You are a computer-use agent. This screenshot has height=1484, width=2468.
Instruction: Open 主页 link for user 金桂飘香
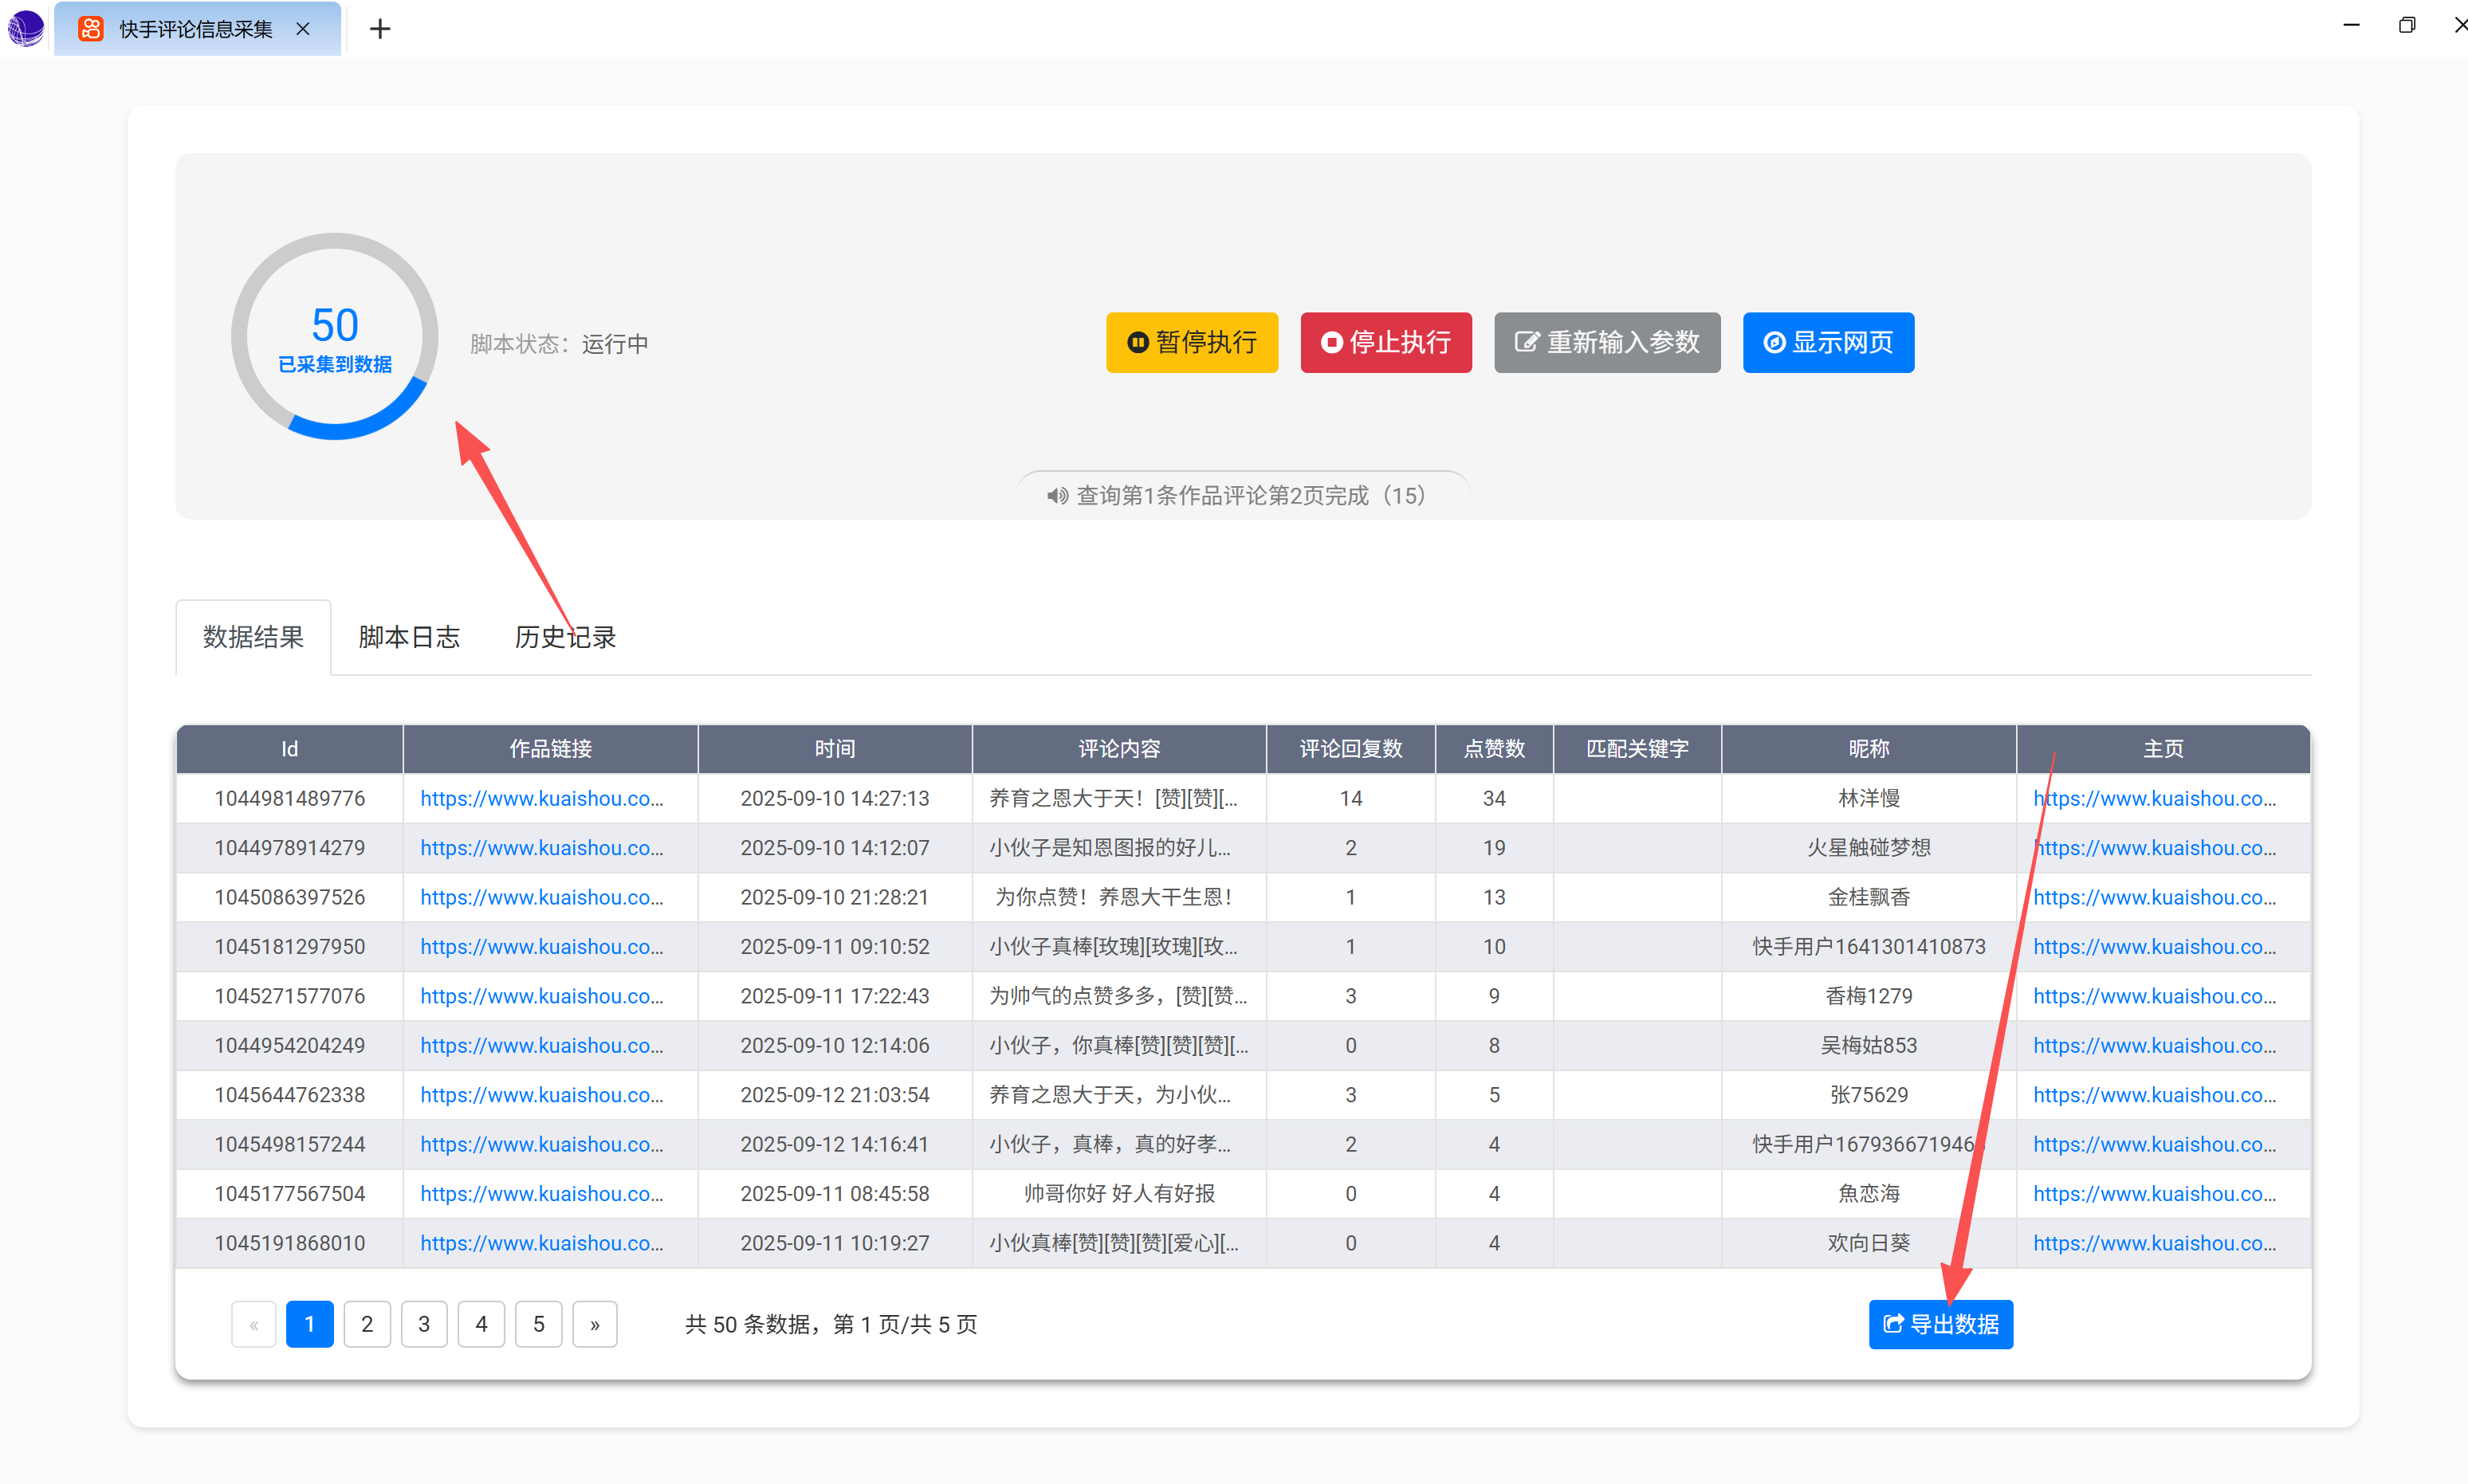[2155, 897]
